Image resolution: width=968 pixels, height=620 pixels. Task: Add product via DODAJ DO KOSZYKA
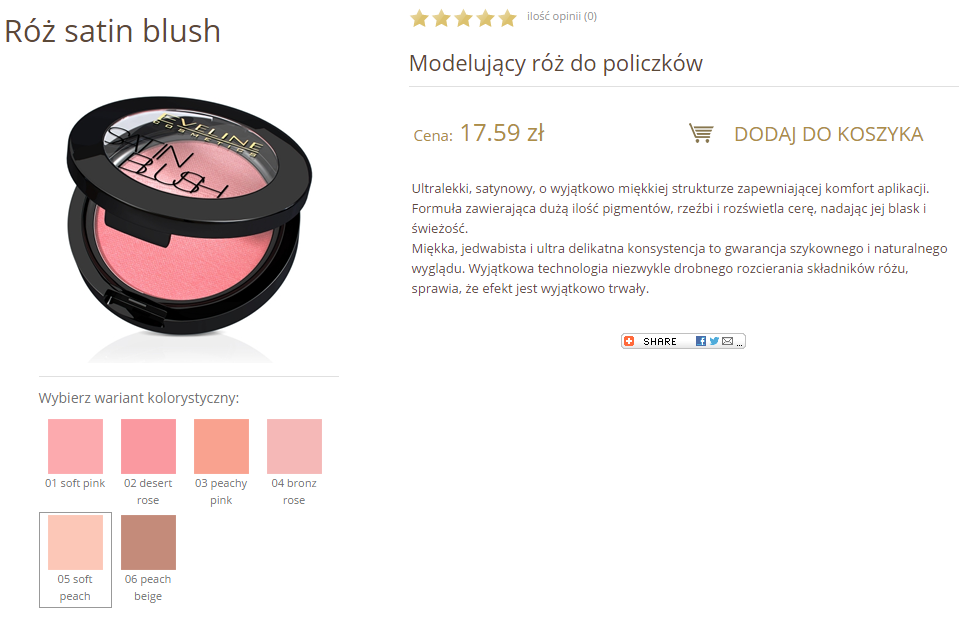click(828, 134)
